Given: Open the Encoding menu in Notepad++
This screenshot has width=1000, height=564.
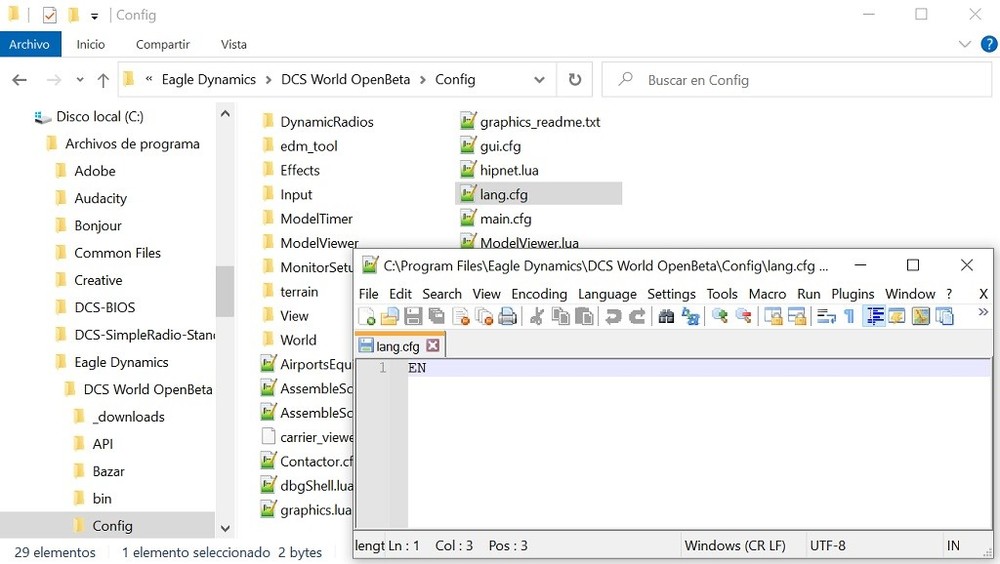Looking at the screenshot, I should pos(539,294).
